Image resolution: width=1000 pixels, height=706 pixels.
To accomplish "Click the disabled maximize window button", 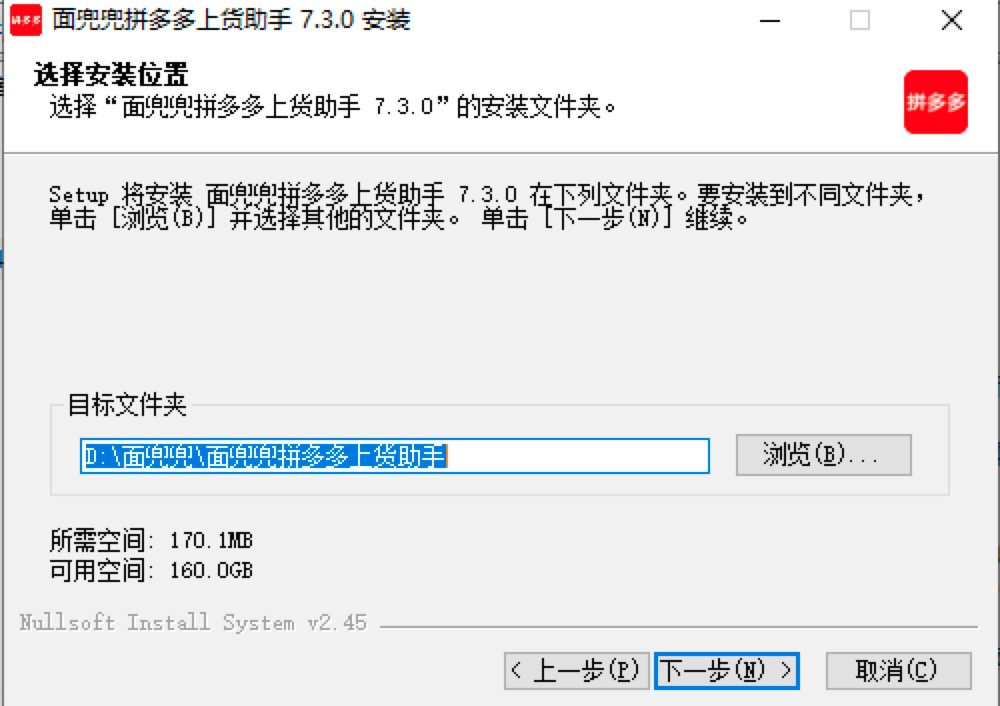I will point(859,20).
